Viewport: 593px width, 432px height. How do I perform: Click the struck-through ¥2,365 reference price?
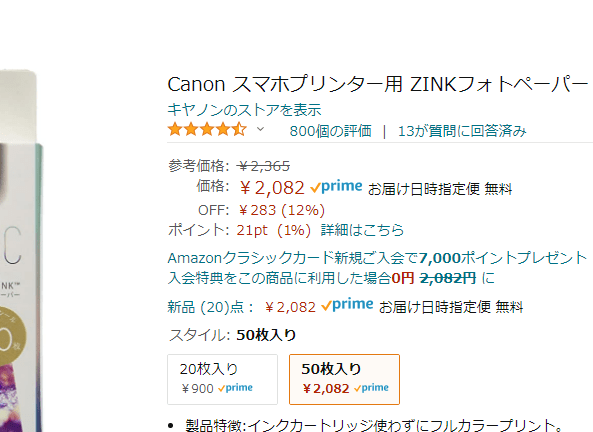click(264, 166)
